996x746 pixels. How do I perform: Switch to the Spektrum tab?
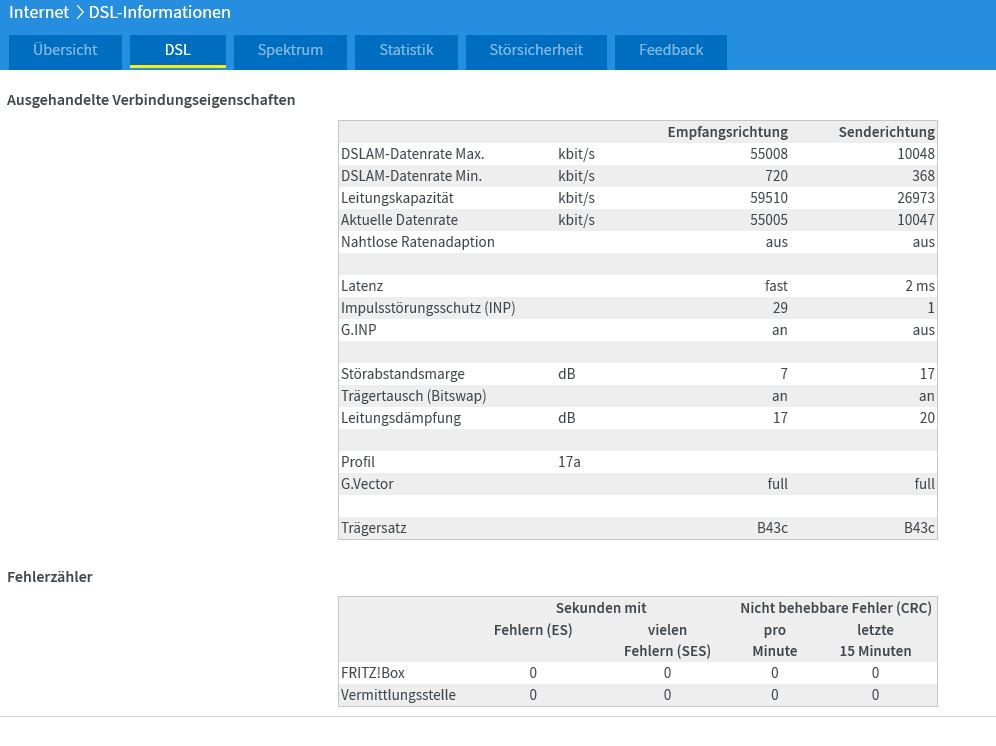(x=290, y=51)
